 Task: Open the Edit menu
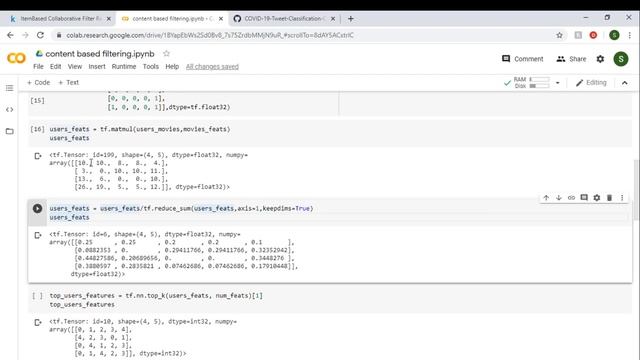pos(56,67)
